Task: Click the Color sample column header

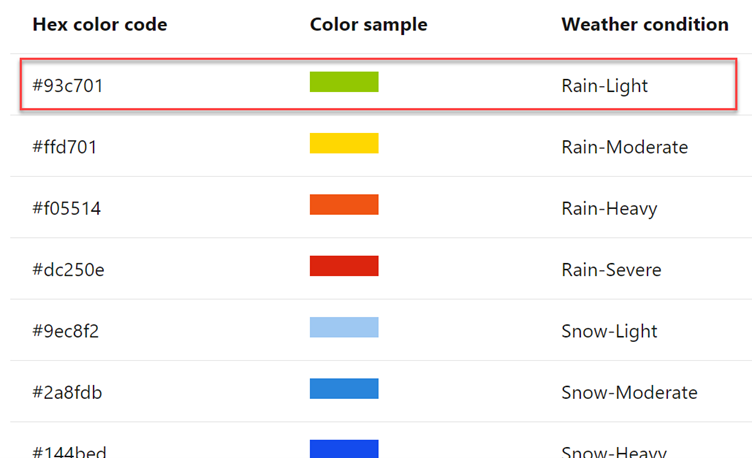Action: coord(368,24)
